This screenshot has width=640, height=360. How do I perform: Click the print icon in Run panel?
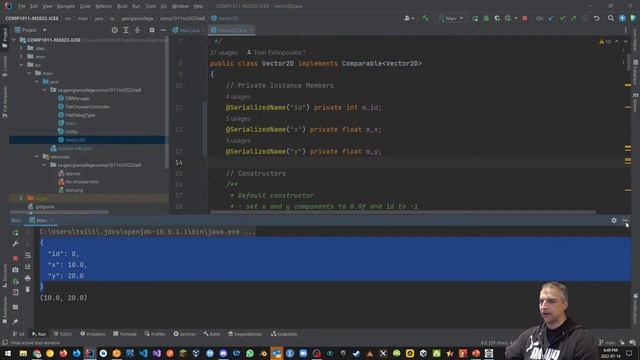coord(28,278)
